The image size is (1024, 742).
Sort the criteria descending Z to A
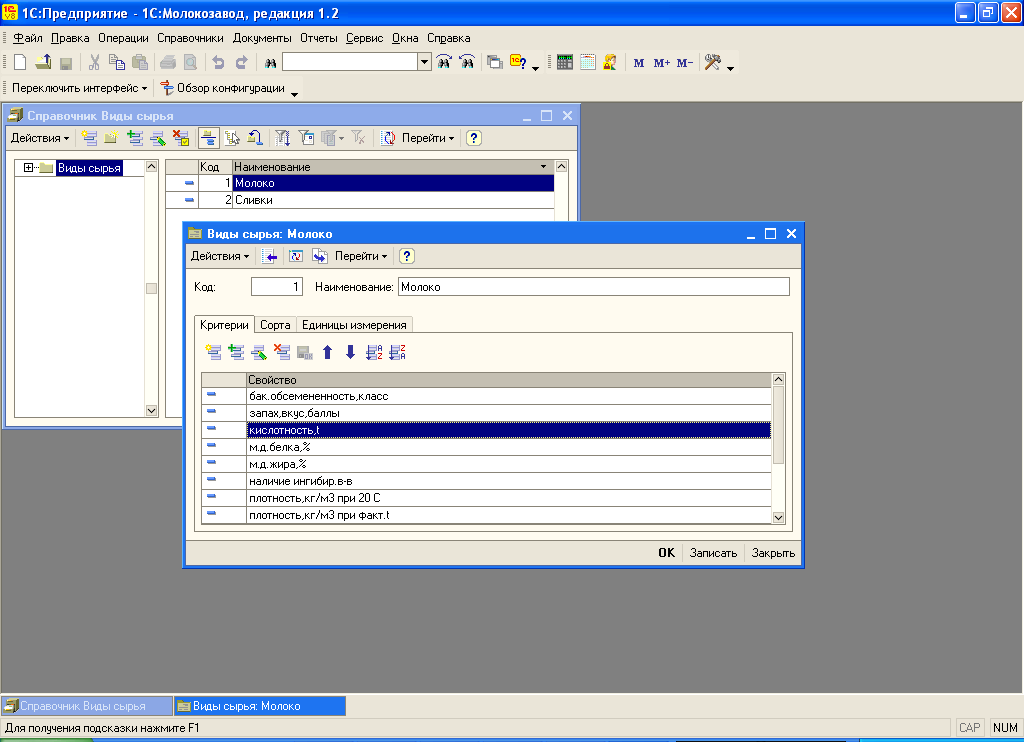[397, 353]
